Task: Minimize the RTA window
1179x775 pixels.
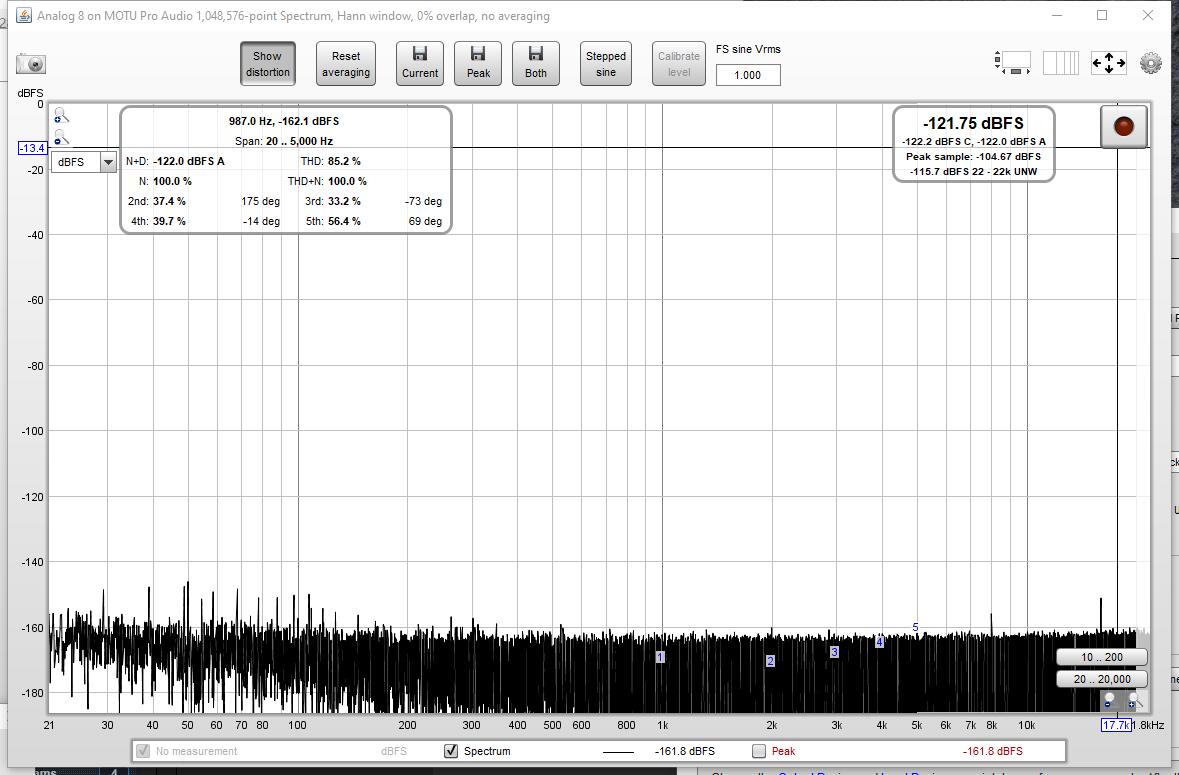Action: 1056,15
